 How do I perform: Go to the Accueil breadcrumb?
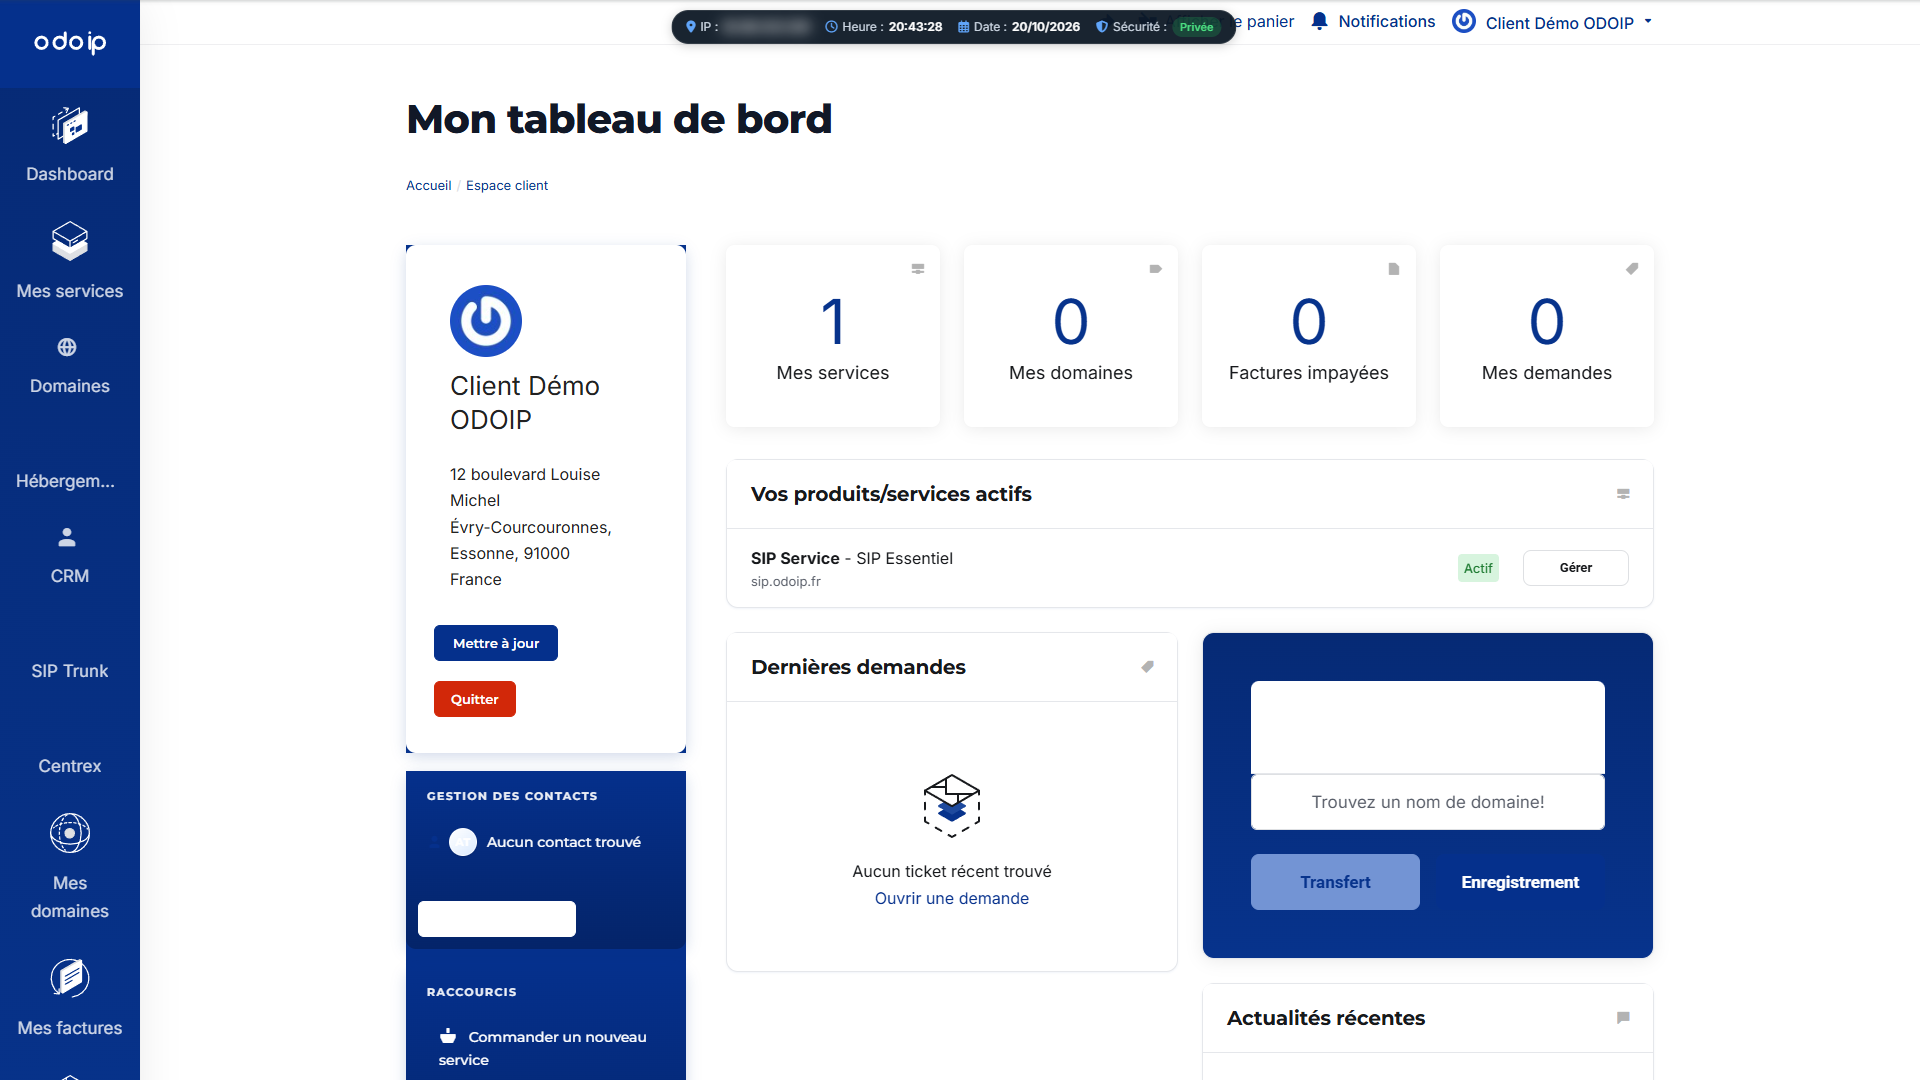coord(429,185)
